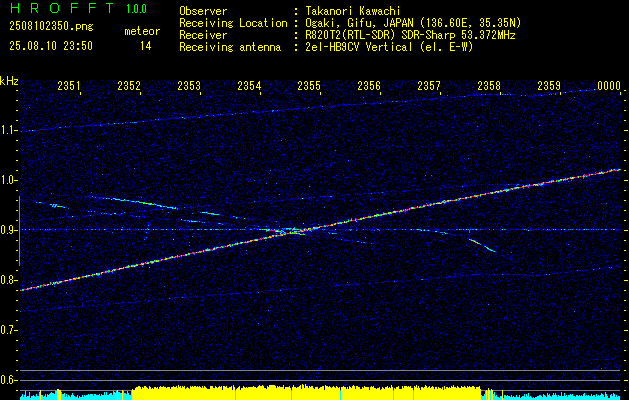629x400 pixels.
Task: Click the meteor label
Action: (x=142, y=31)
